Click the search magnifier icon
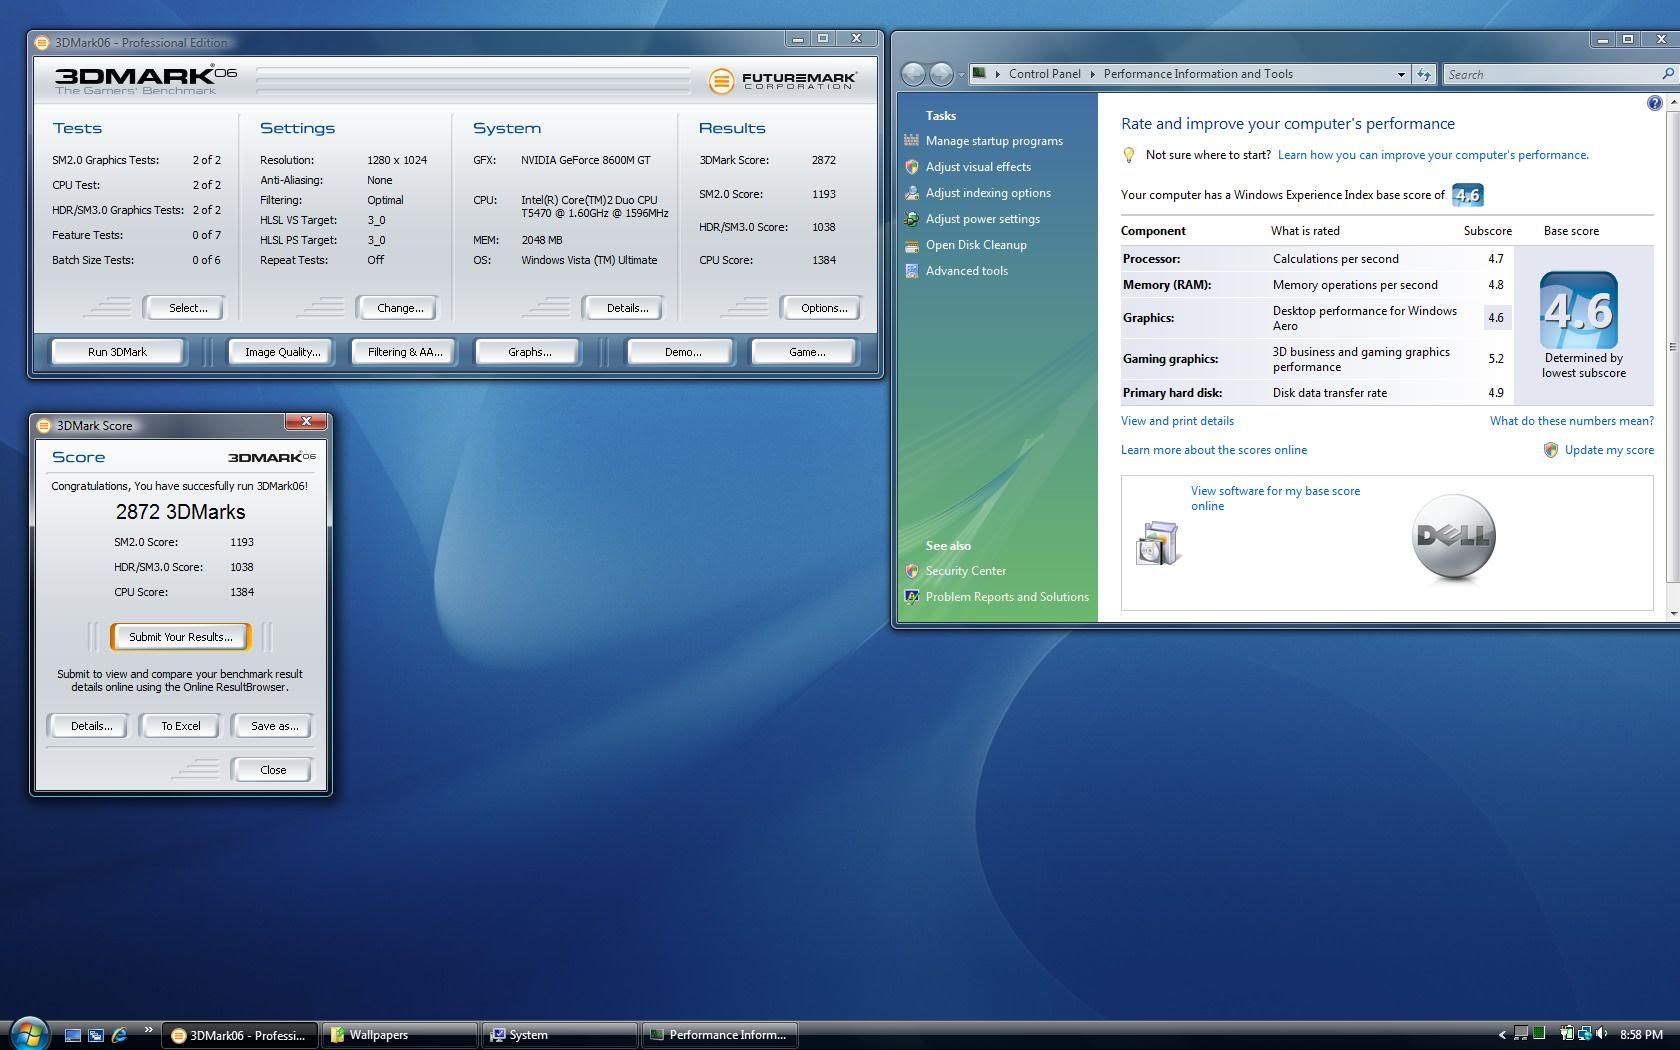Image resolution: width=1680 pixels, height=1050 pixels. [1667, 74]
